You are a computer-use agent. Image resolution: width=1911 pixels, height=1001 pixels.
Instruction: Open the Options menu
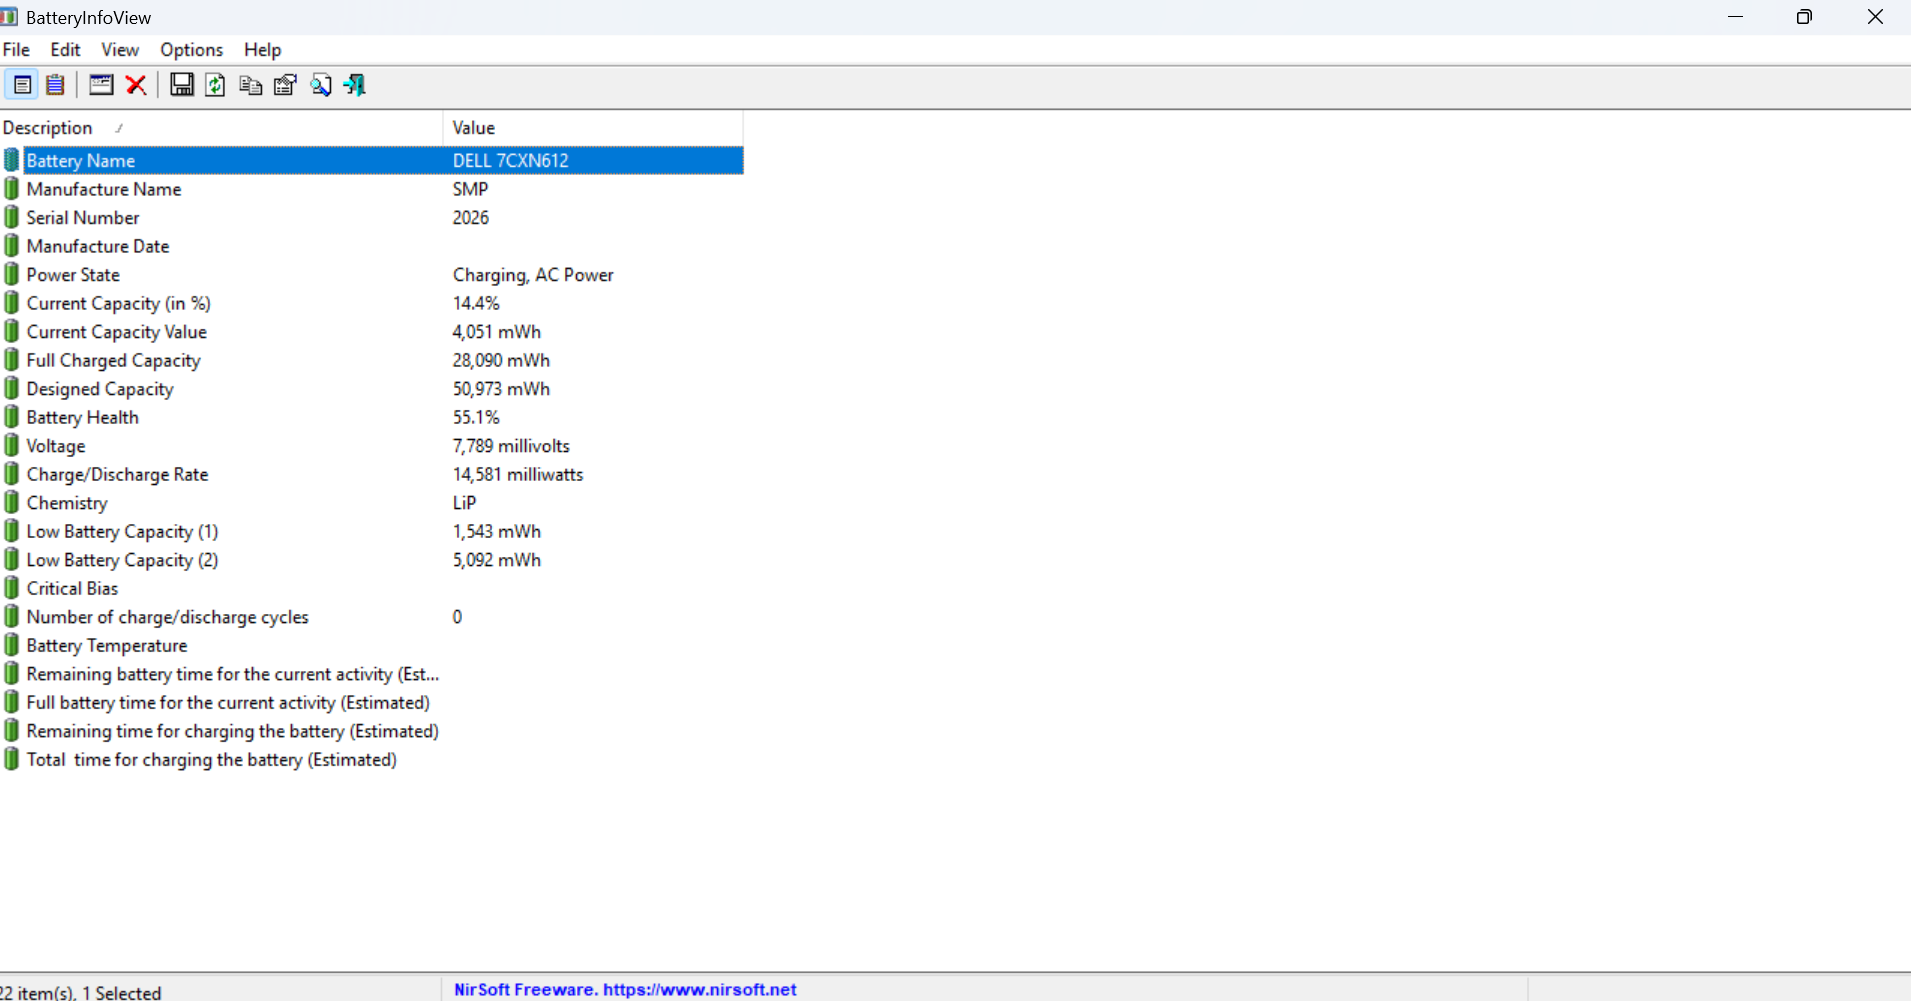coord(191,50)
